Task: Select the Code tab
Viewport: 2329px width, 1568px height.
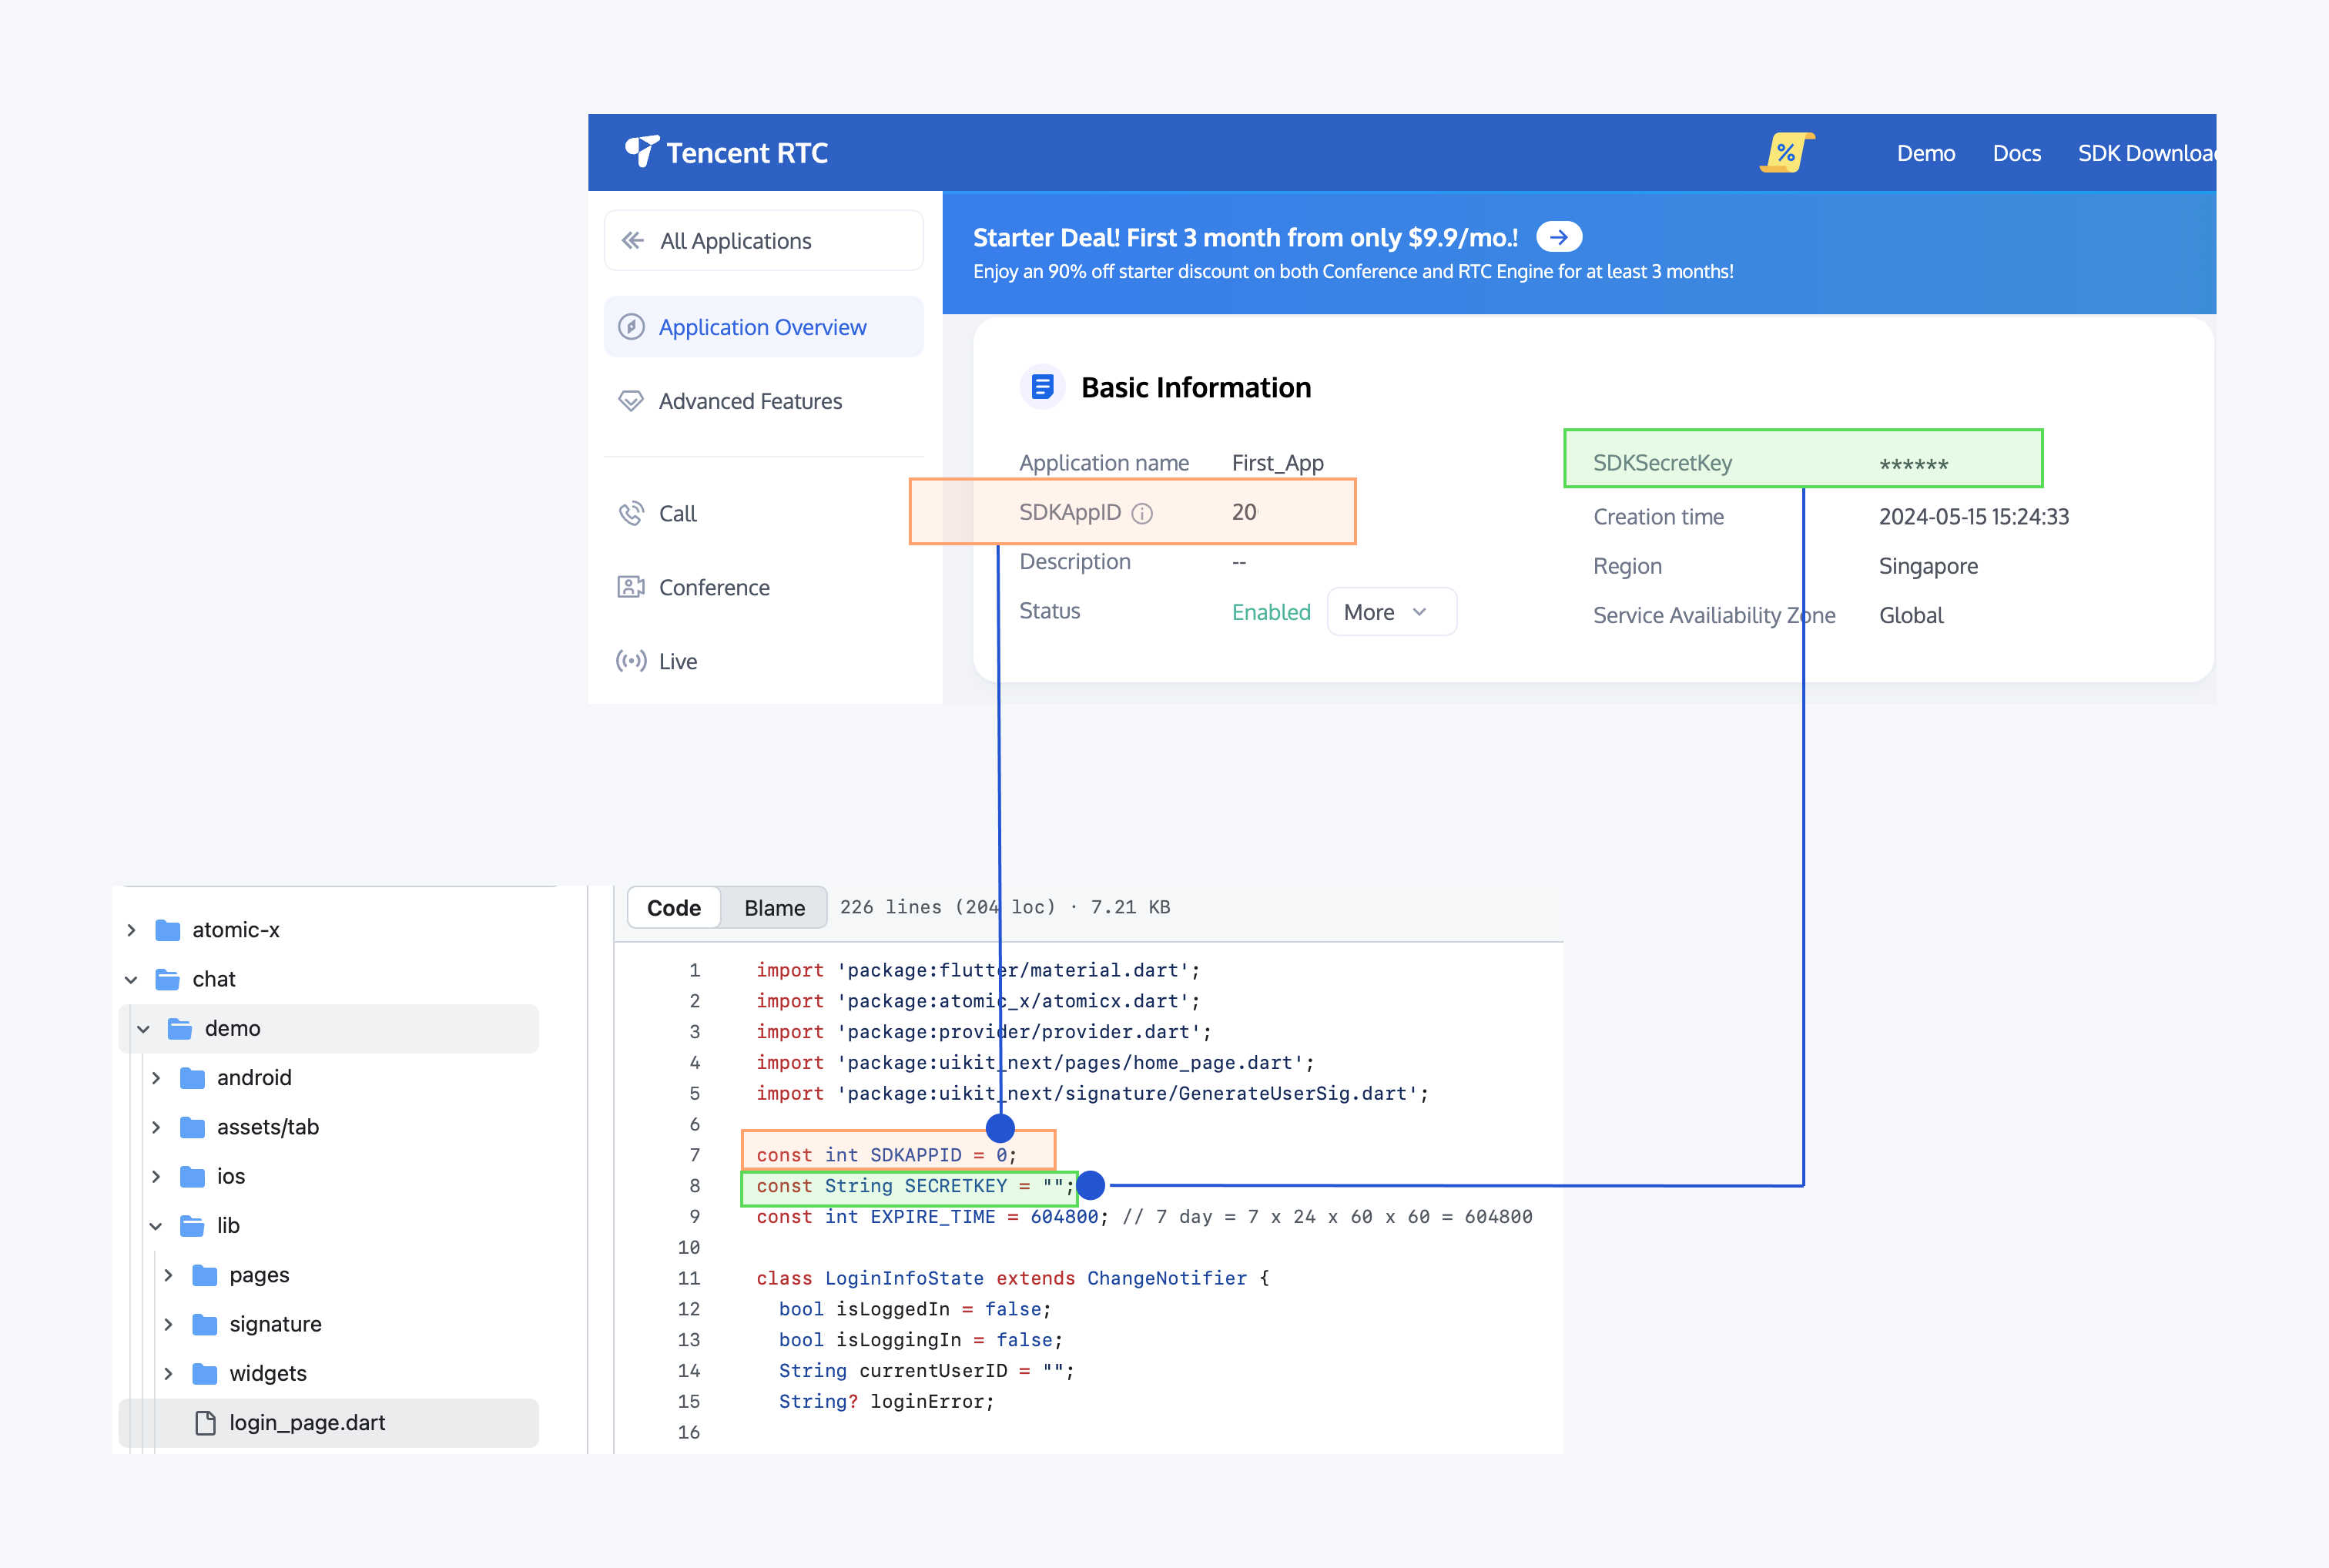Action: 674,908
